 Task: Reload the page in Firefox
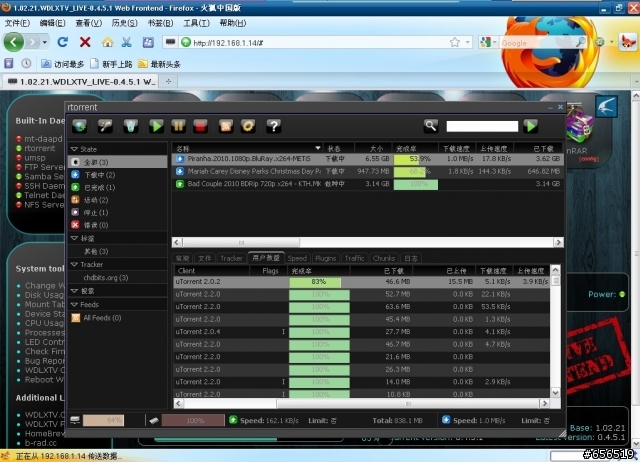pos(63,42)
